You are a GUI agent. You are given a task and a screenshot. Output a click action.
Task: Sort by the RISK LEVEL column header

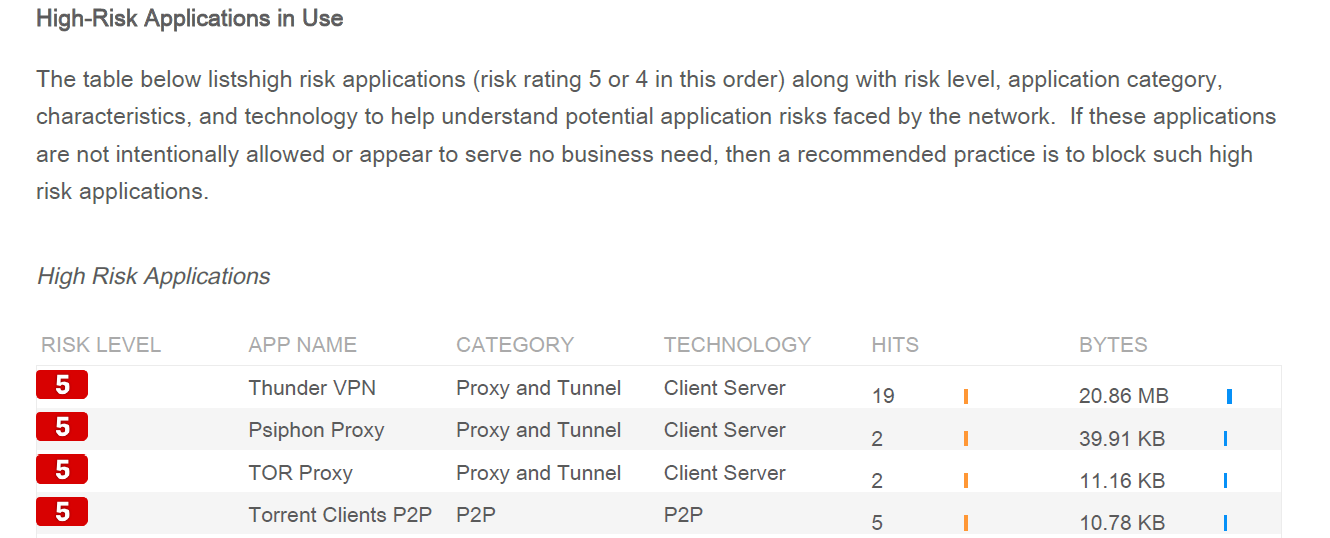point(101,345)
